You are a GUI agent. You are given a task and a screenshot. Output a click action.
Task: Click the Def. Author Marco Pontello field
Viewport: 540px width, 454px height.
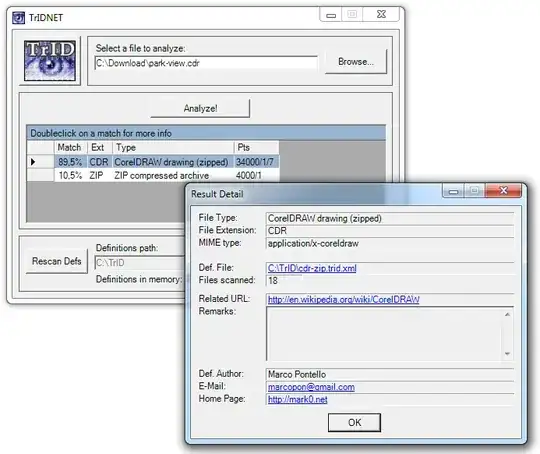390,374
